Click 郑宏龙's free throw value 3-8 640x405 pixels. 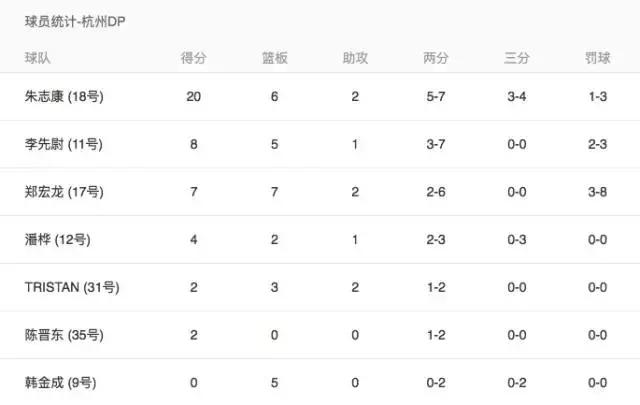(x=598, y=193)
